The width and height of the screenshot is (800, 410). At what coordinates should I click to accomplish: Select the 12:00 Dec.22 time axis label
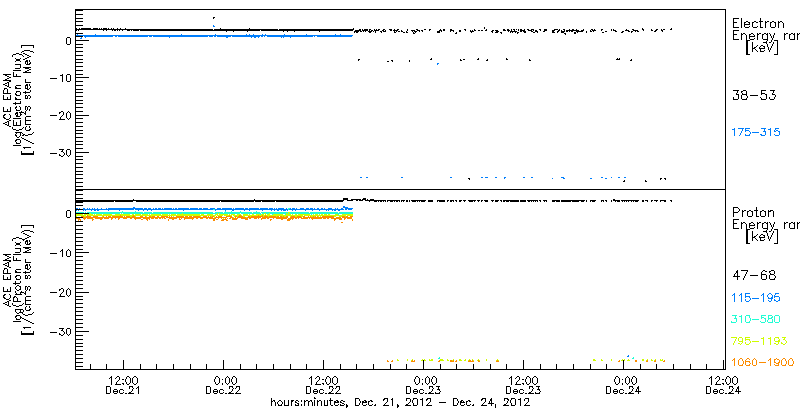pos(324,386)
